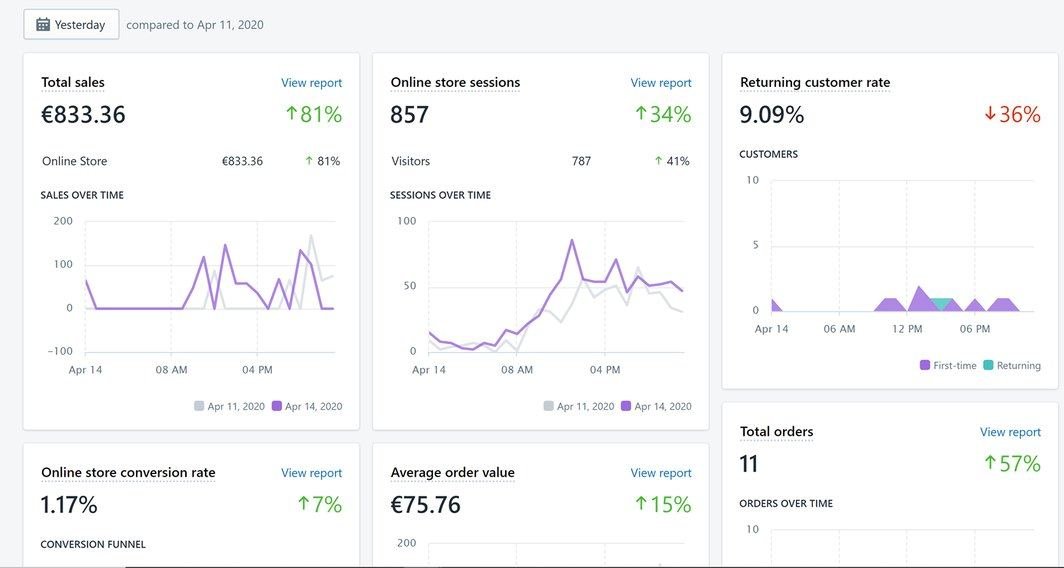This screenshot has width=1064, height=568.
Task: Click the 57% orders increase indicator
Action: coord(1012,464)
